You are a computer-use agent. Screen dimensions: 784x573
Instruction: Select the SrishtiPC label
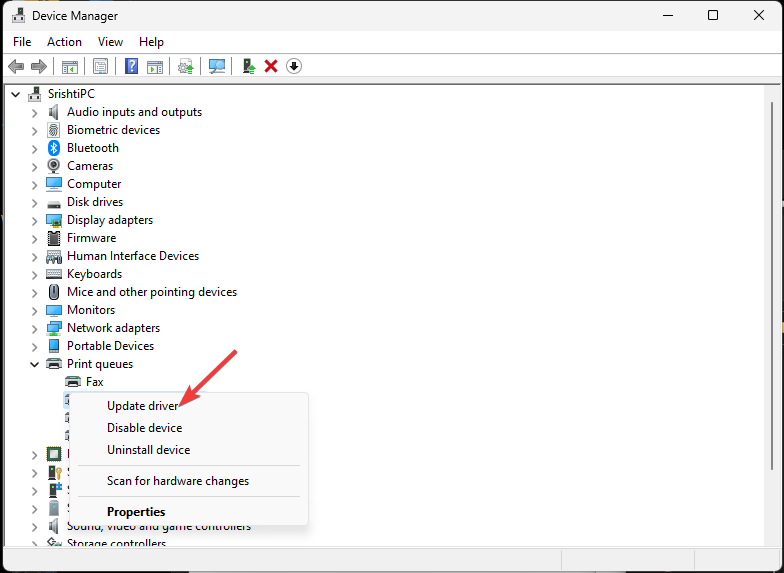[71, 94]
